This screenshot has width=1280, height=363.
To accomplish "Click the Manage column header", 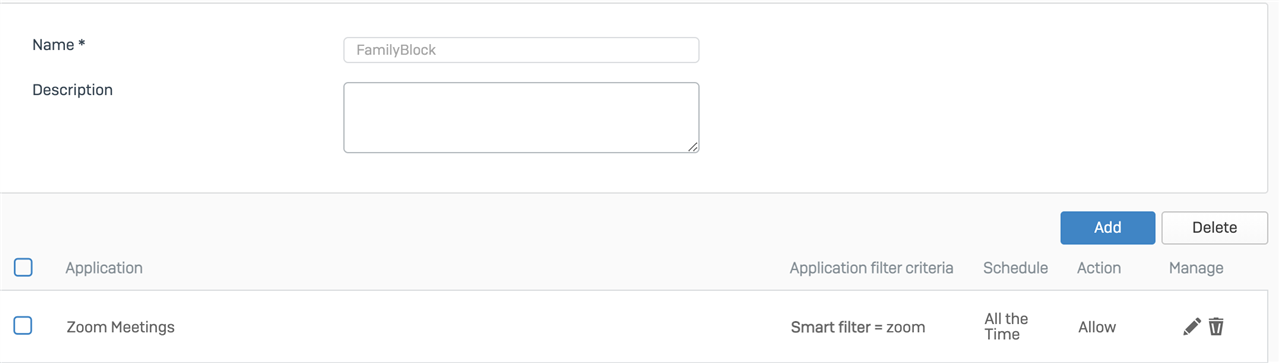I will click(1196, 268).
